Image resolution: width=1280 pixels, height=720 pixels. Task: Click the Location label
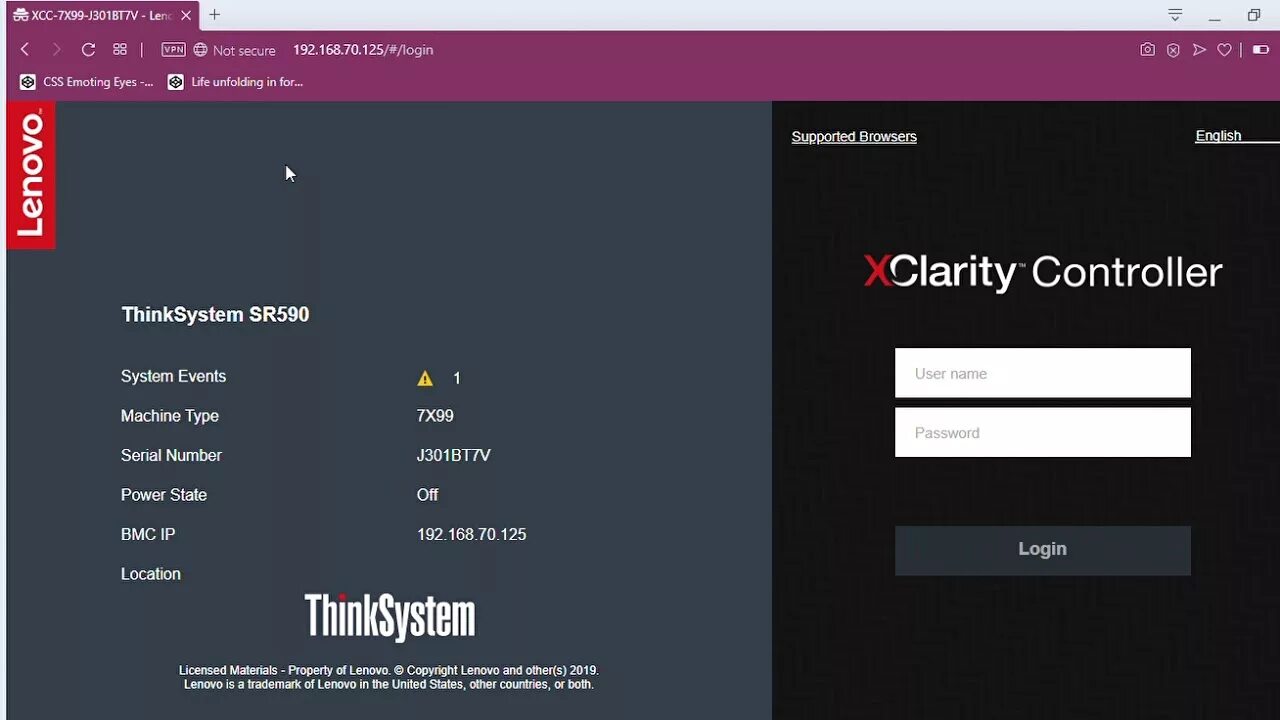click(151, 574)
